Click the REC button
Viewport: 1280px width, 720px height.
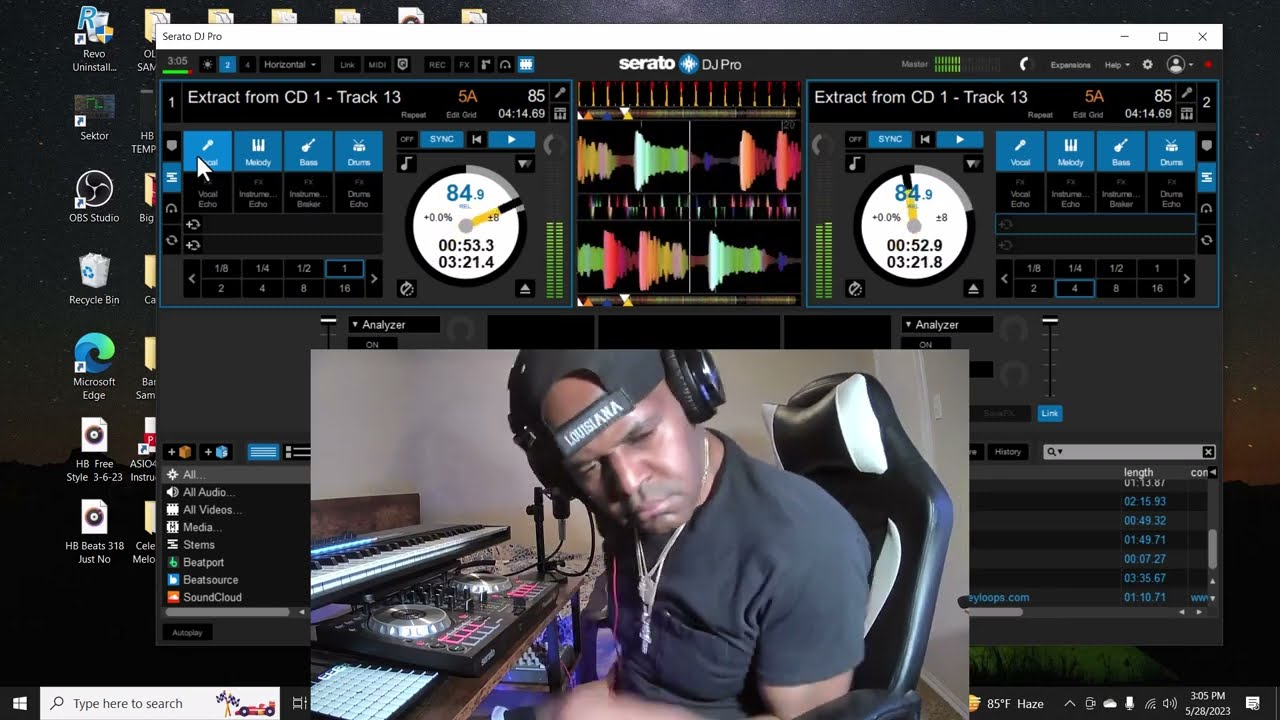point(437,64)
